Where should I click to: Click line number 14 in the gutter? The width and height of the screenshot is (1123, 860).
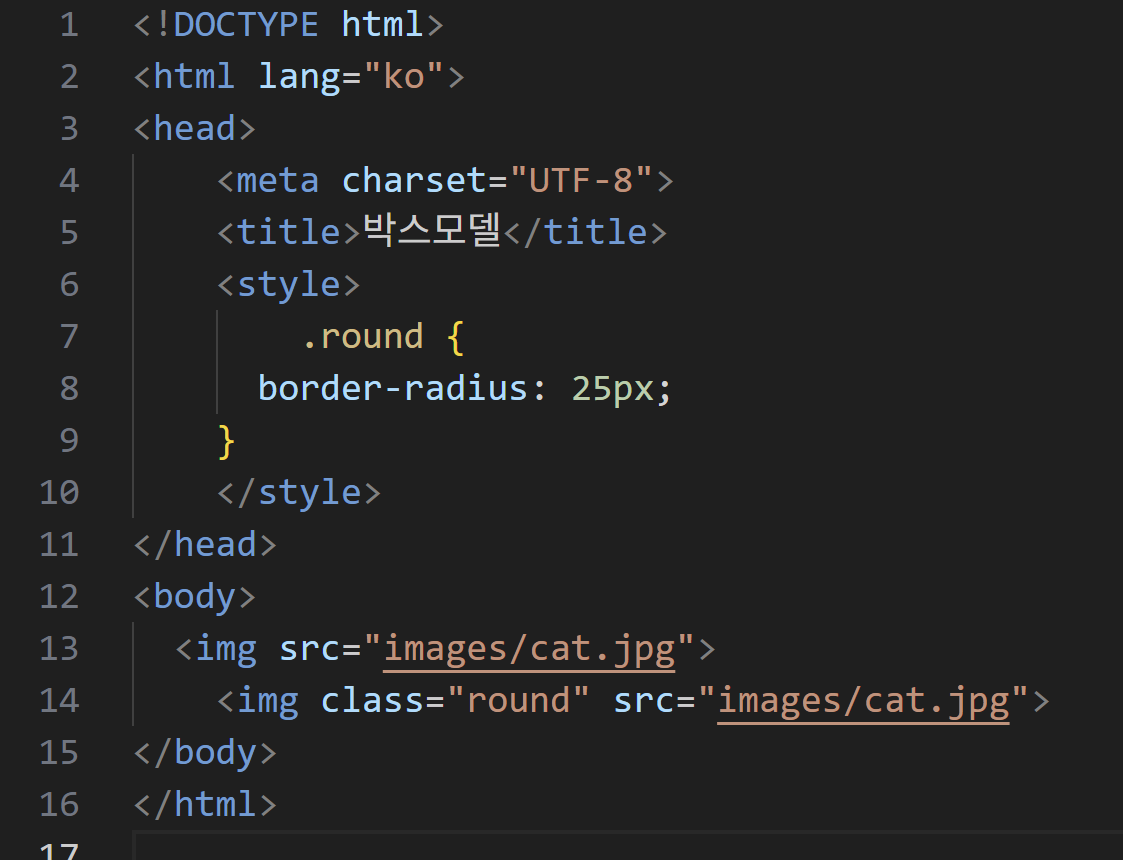(58, 700)
